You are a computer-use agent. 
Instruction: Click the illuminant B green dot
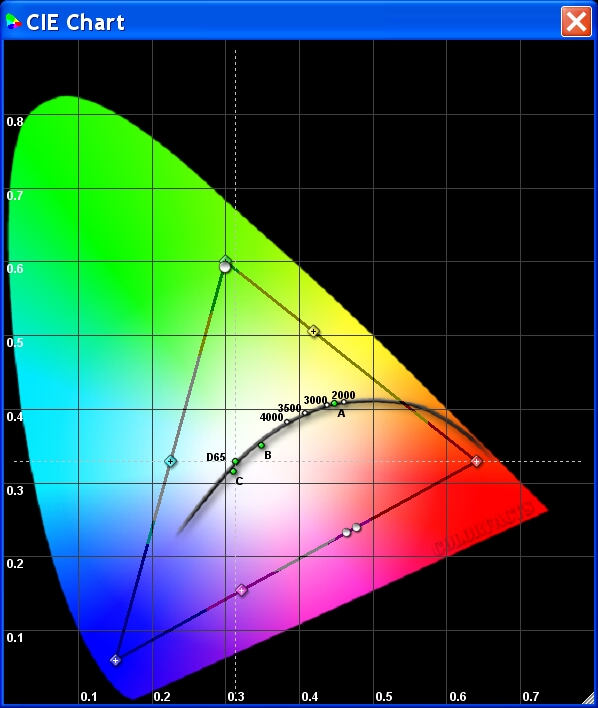[261, 445]
